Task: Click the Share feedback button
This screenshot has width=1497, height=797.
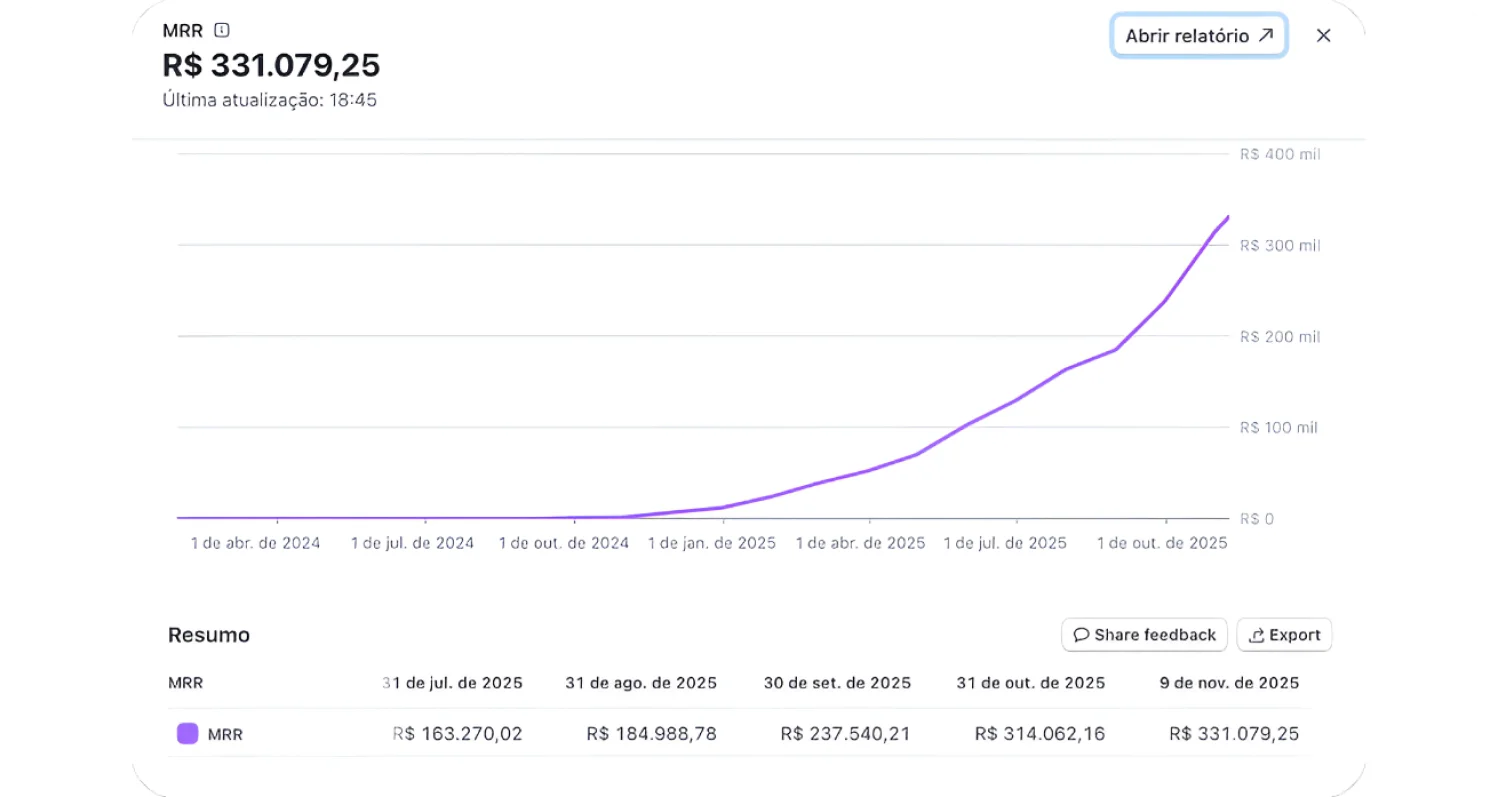Action: tap(1144, 635)
